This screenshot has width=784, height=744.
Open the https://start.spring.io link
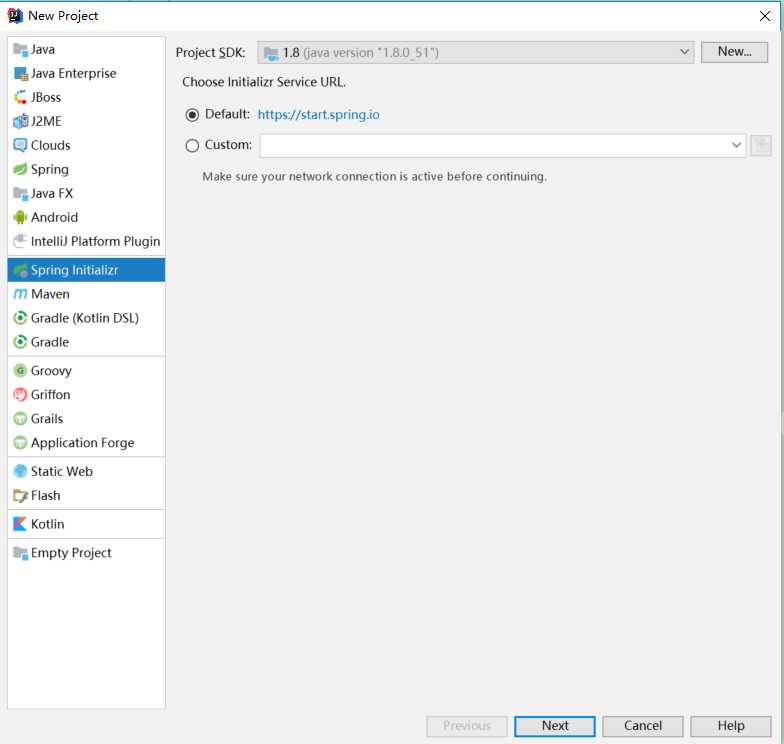(x=318, y=115)
